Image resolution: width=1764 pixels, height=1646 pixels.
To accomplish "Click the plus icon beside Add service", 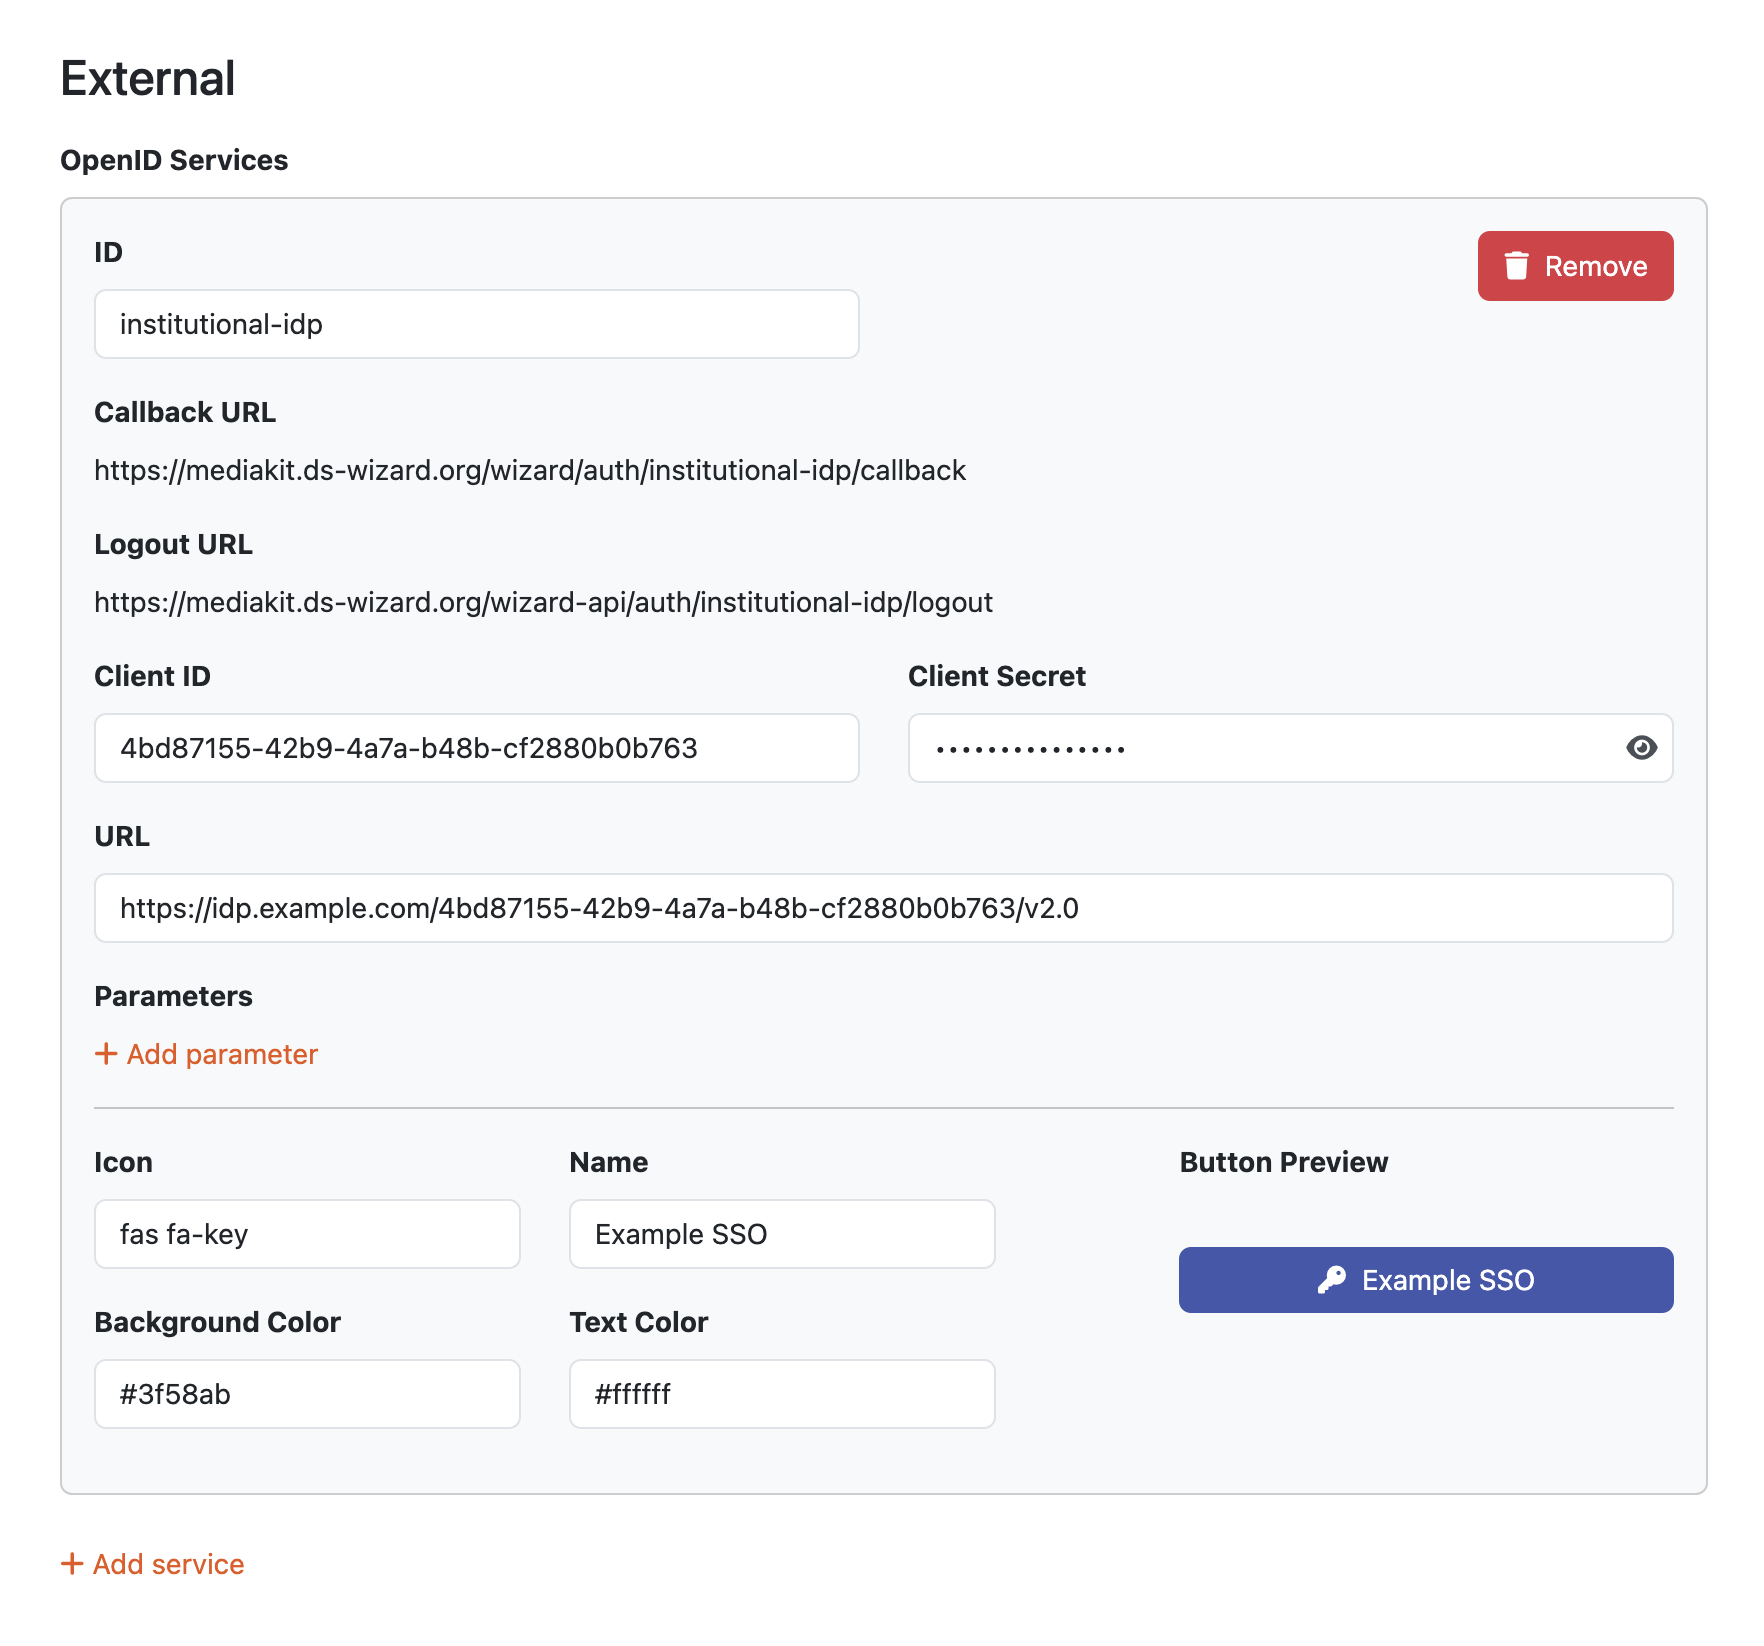I will tap(72, 1564).
